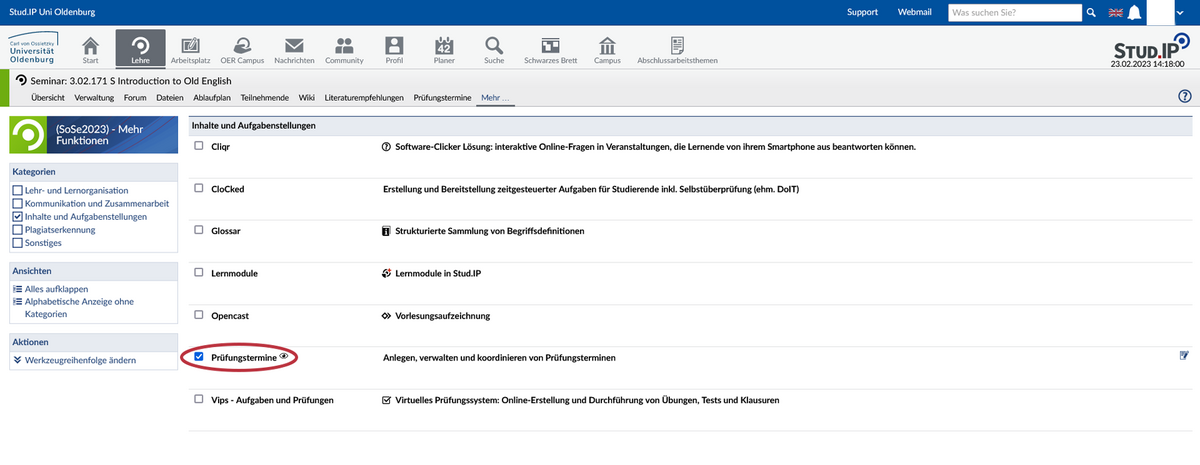This screenshot has height=465, width=1200.
Task: Select Alphabetische Anzeige ohne Kategorien
Action: point(79,307)
